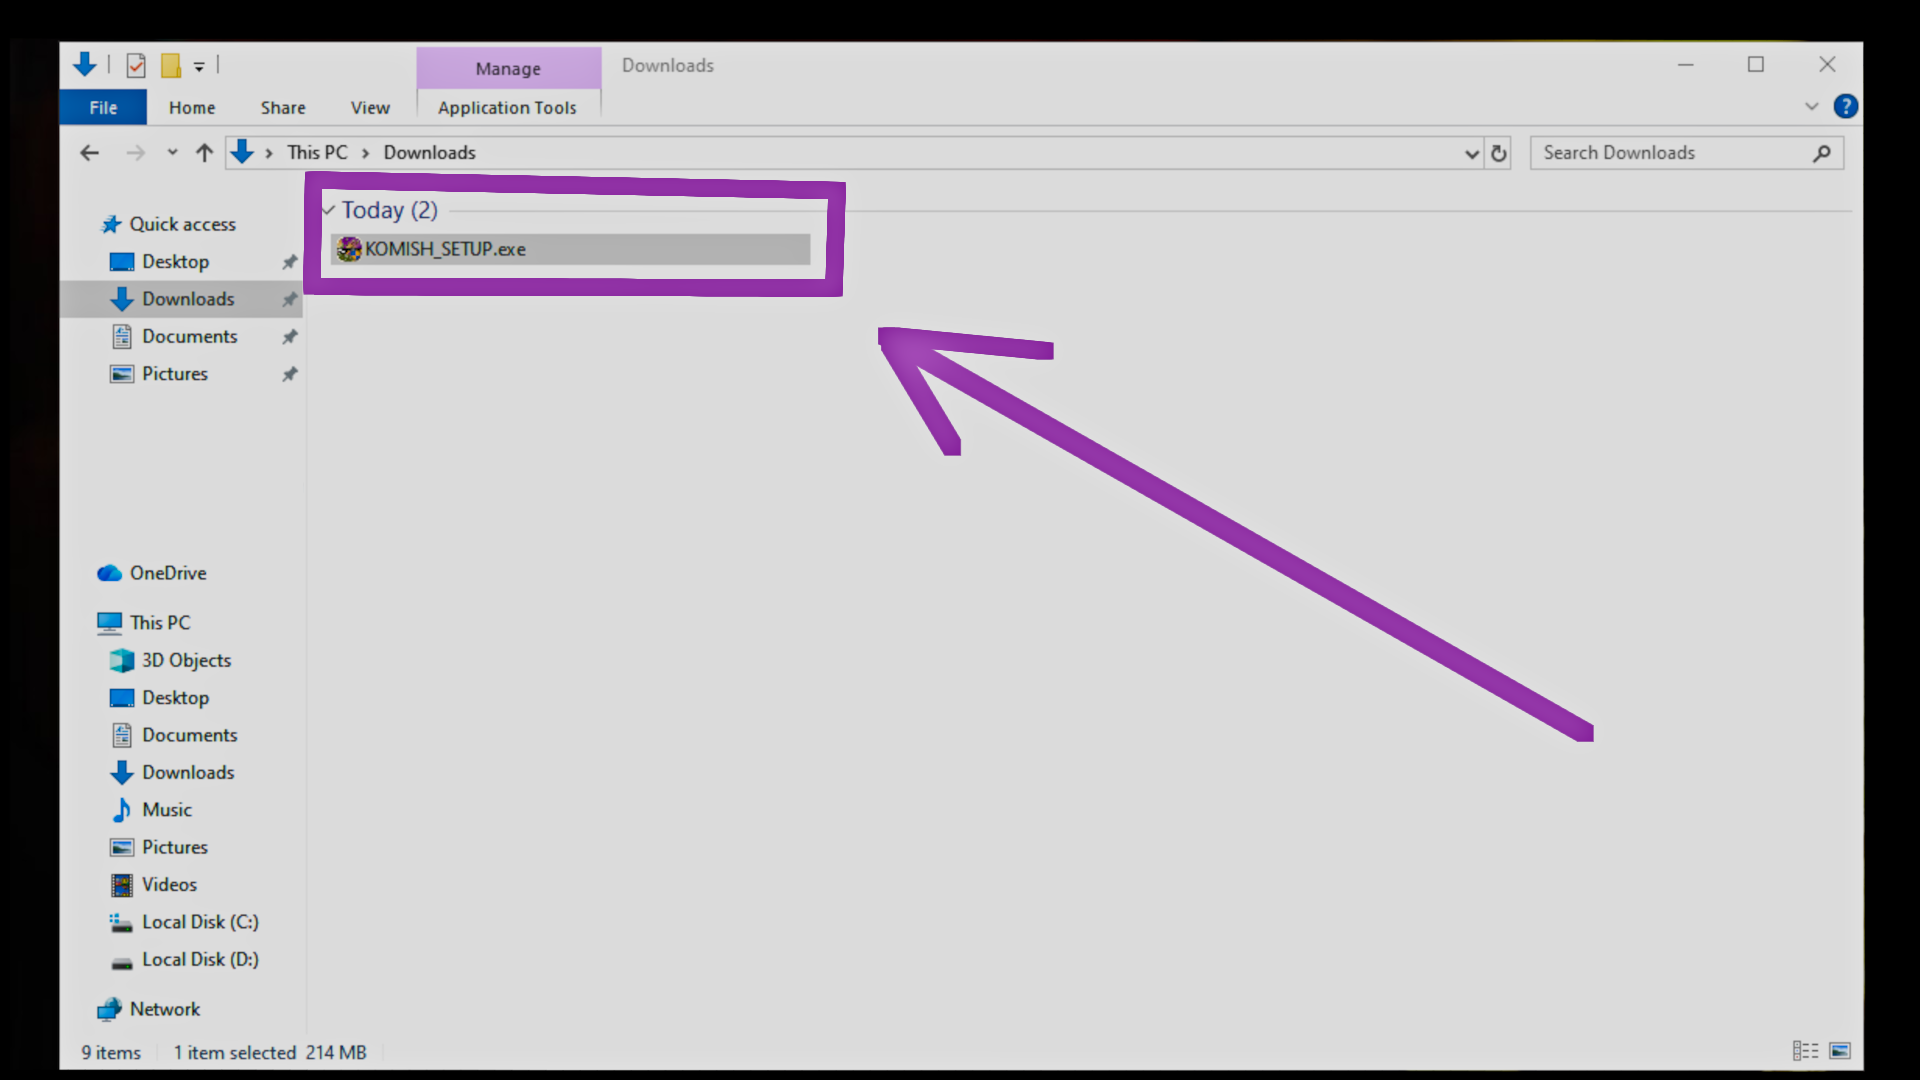
Task: Open pinned Documents under Quick access
Action: (x=189, y=337)
